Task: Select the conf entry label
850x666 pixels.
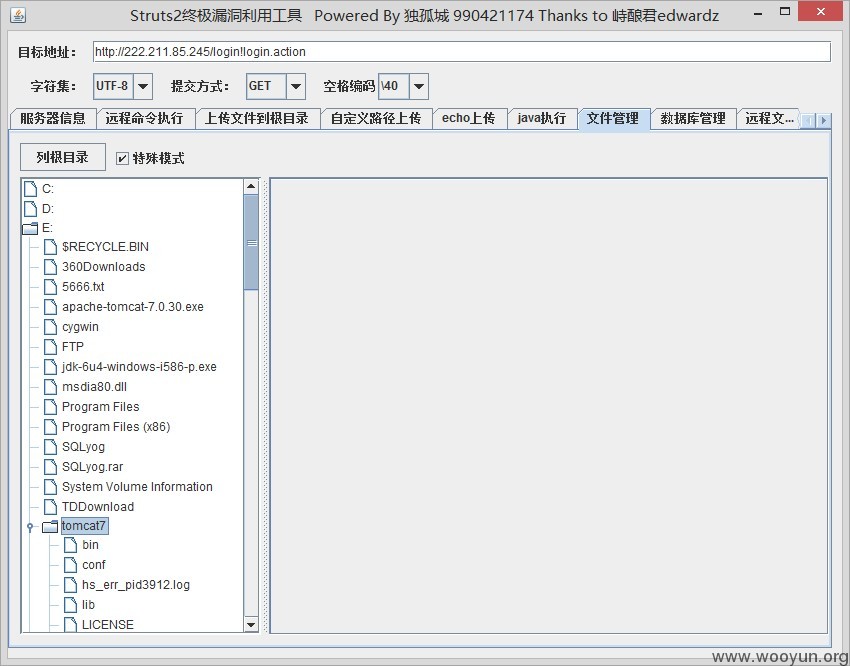Action: coord(93,565)
